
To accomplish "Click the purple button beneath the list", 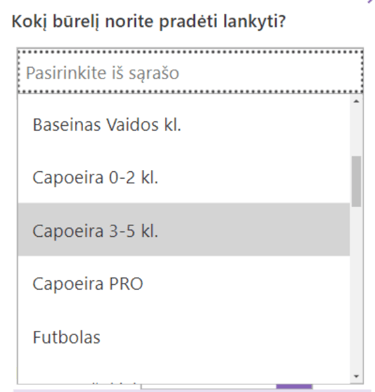I will pos(294,387).
